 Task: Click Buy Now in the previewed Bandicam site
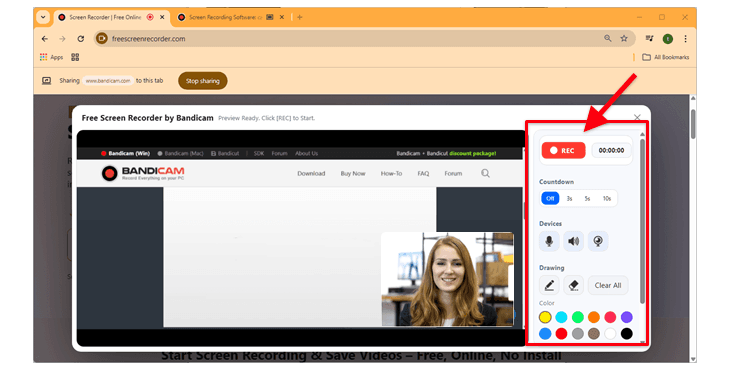[353, 173]
